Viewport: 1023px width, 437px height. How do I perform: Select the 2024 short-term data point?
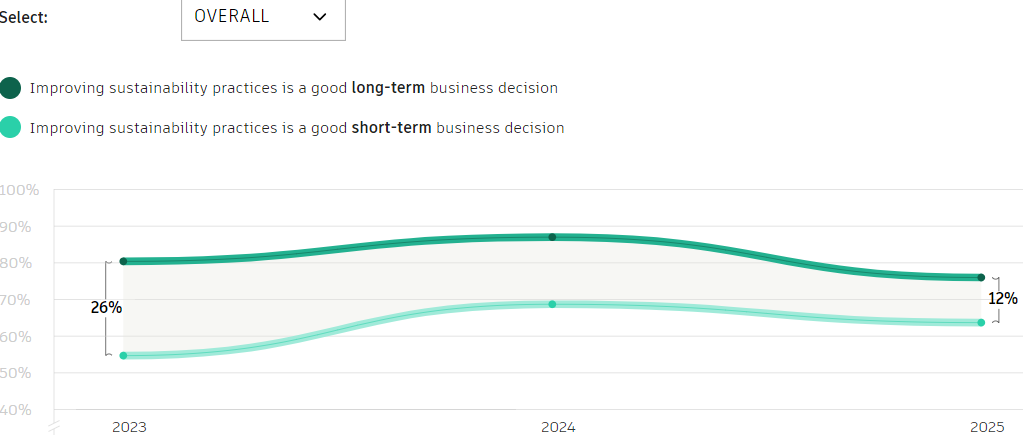point(552,304)
